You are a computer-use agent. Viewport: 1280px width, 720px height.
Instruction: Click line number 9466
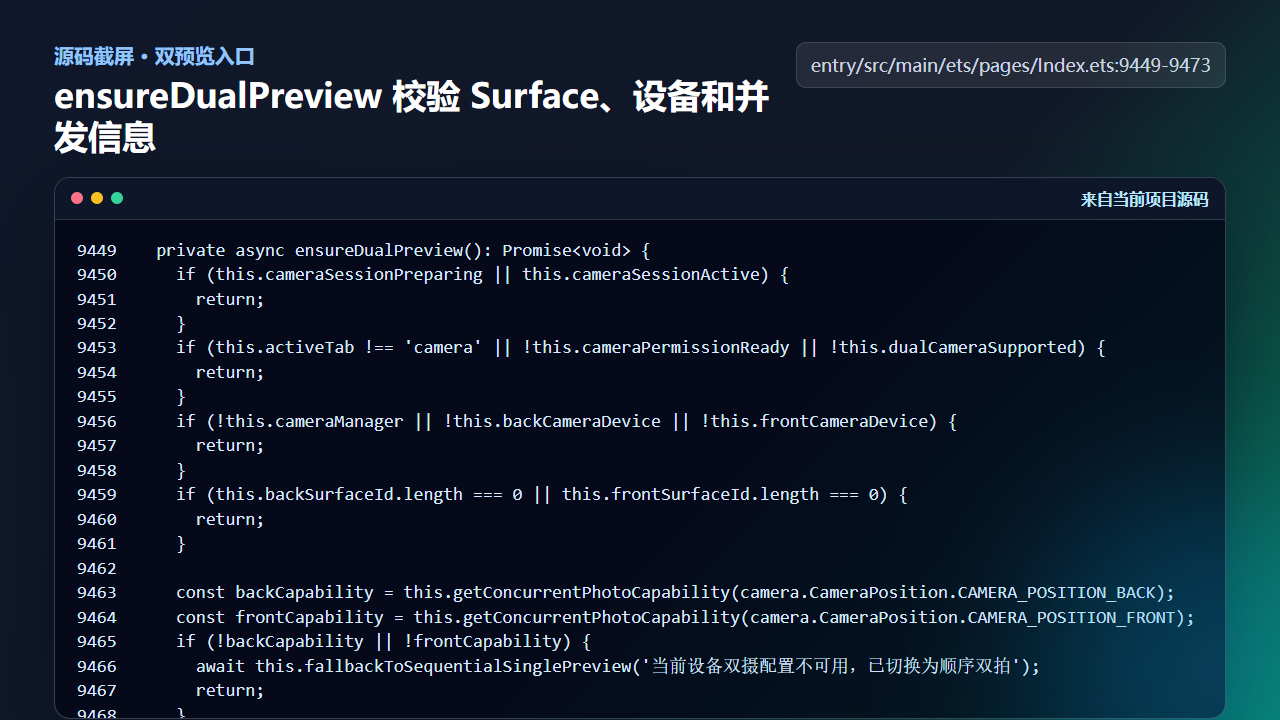tap(97, 666)
